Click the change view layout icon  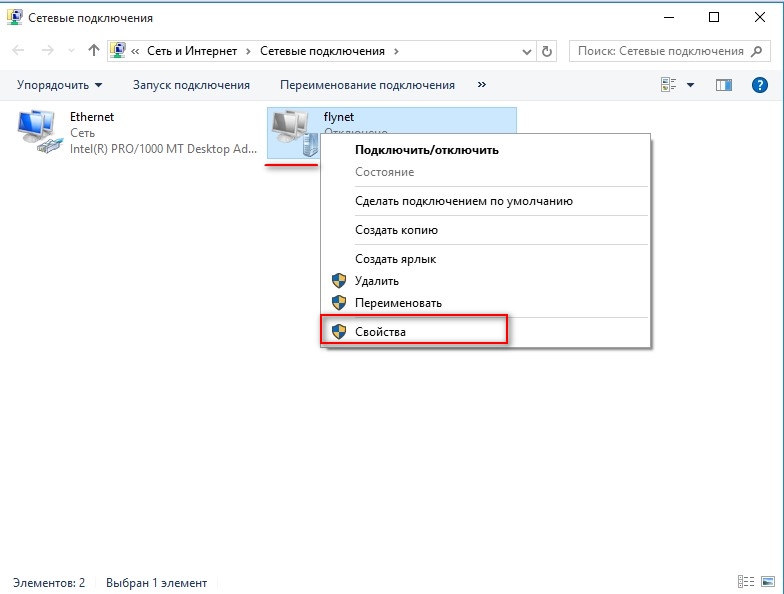[x=668, y=85]
